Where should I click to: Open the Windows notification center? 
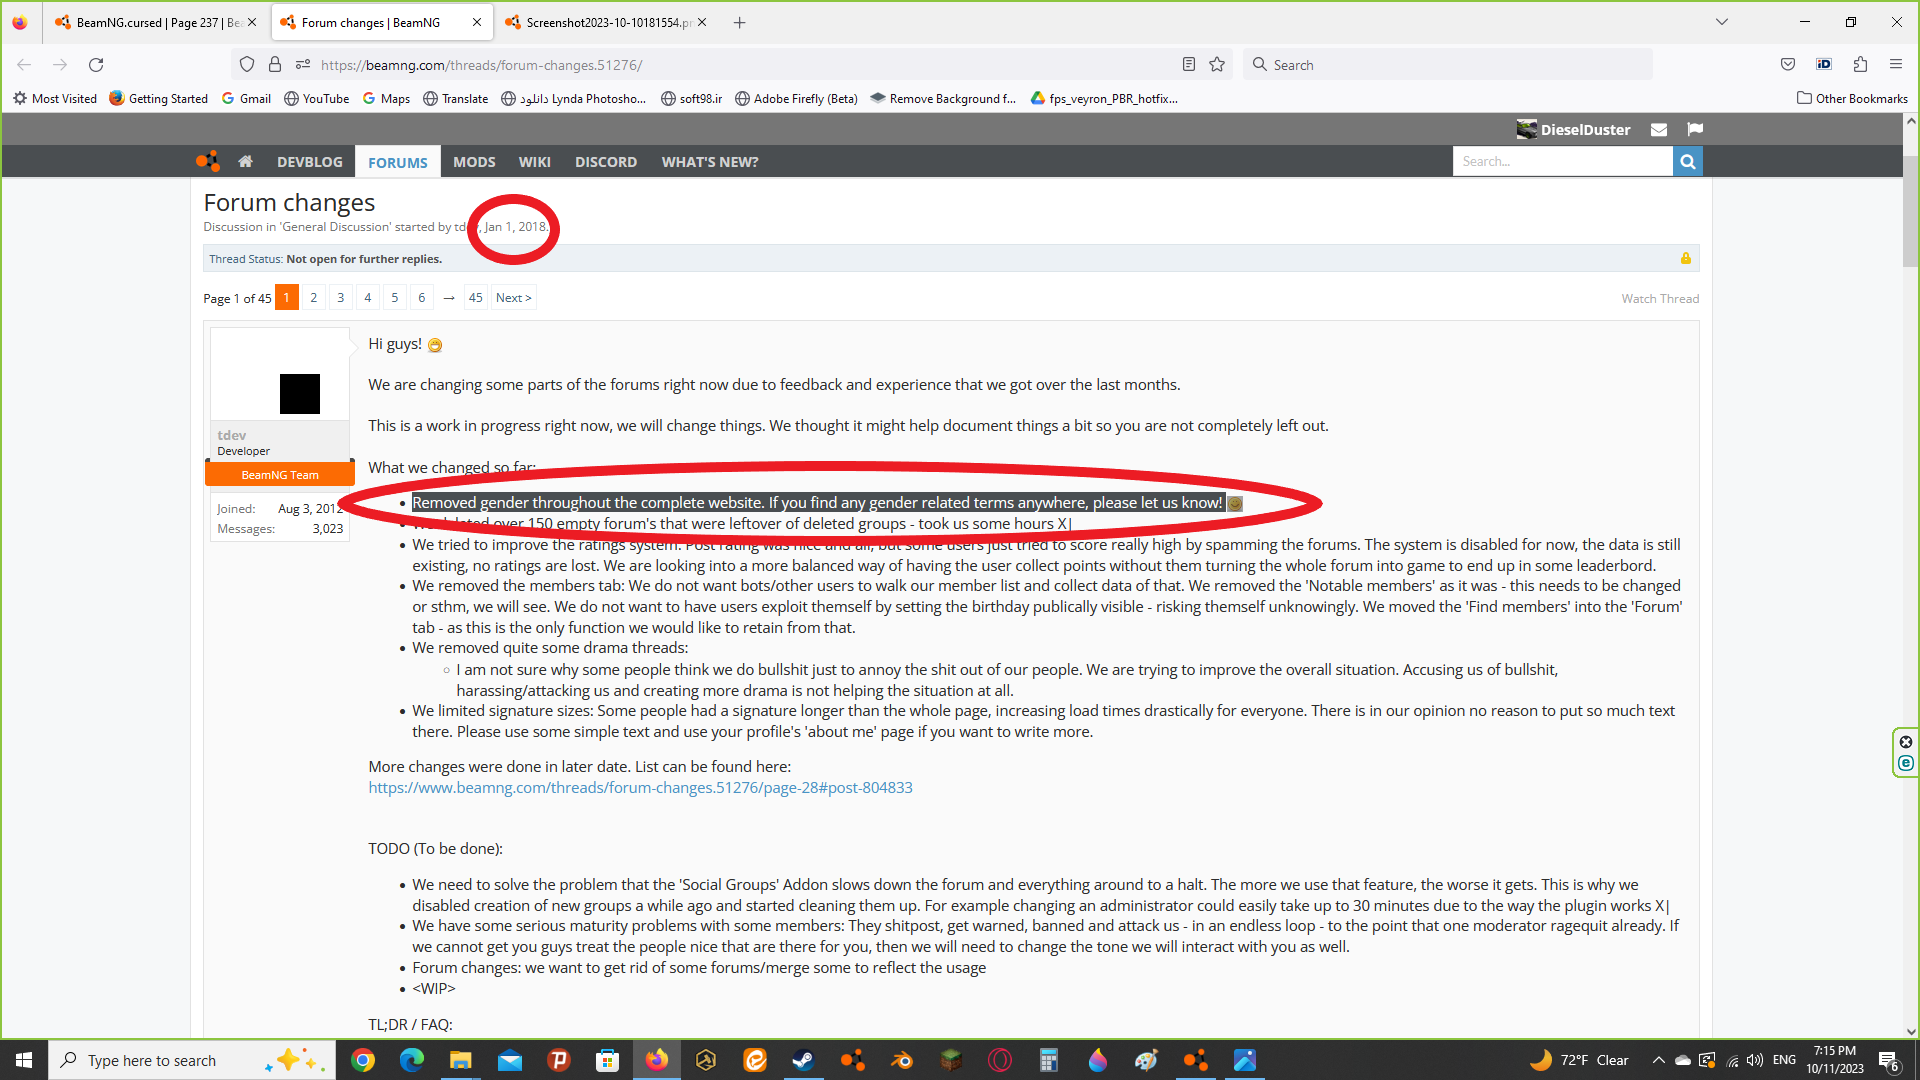tap(1890, 1060)
